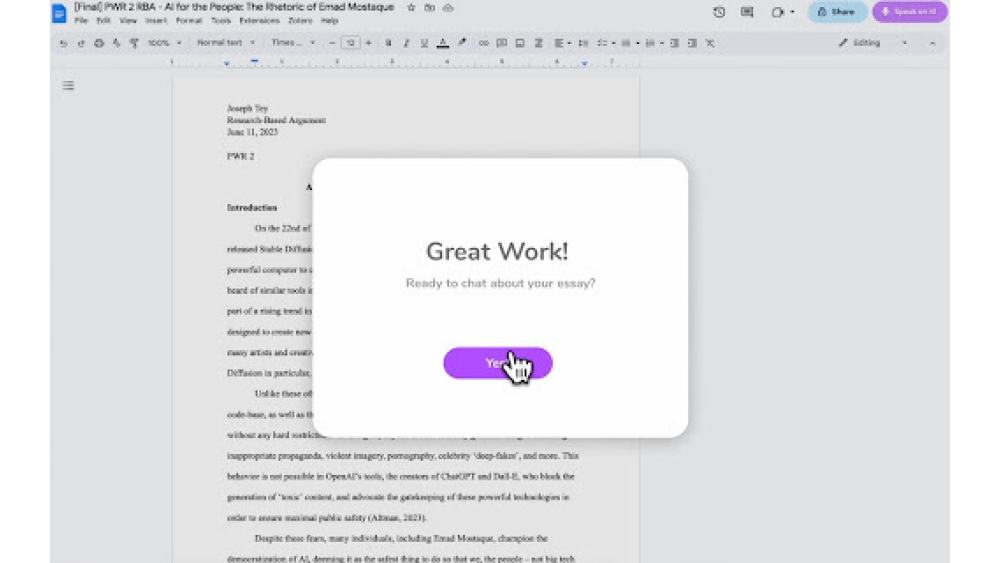
Task: Click the Introduction heading in the document
Action: click(x=252, y=208)
